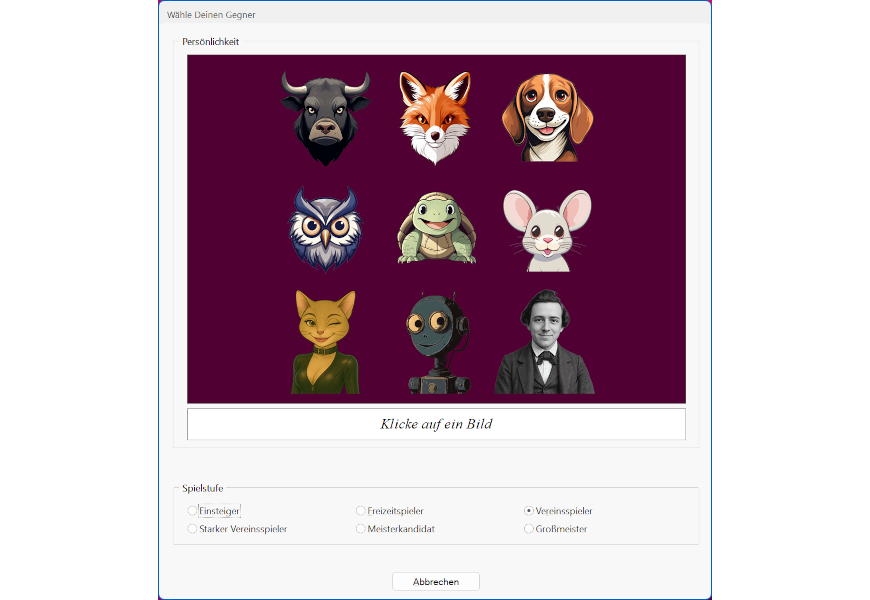The image size is (870, 600).
Task: Switch difficulty to Meisterkandidat
Action: click(360, 529)
